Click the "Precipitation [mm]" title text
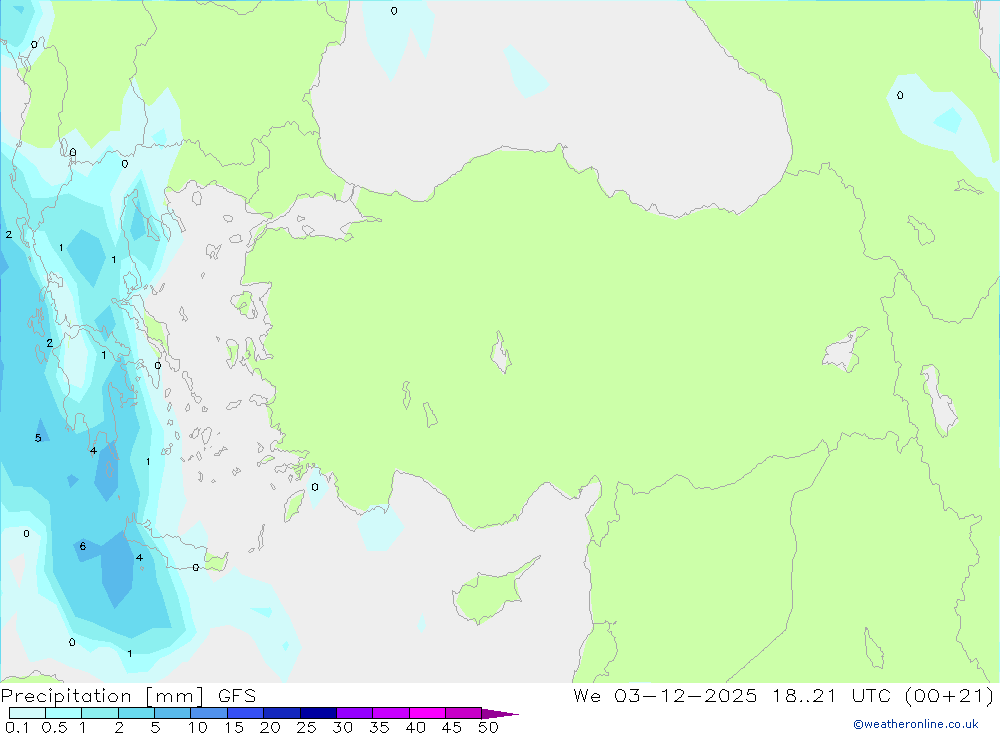 pos(103,696)
